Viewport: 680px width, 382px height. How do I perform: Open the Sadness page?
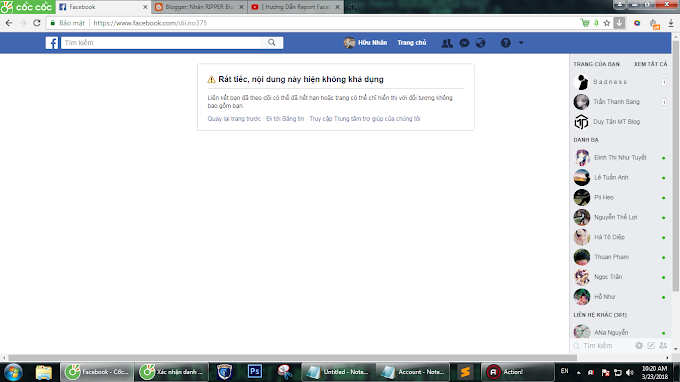tap(620, 82)
